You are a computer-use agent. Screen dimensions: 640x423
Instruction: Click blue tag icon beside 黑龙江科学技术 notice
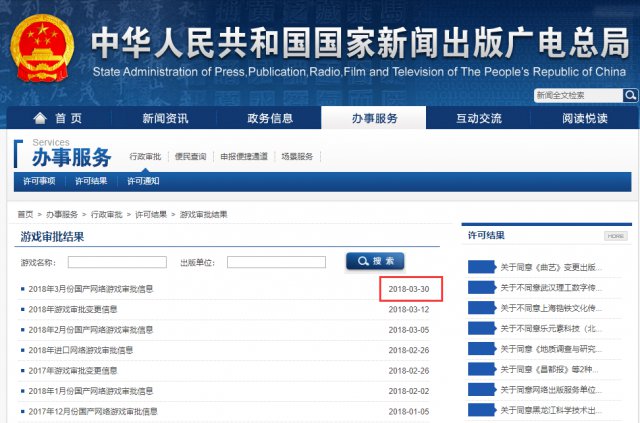[482, 410]
